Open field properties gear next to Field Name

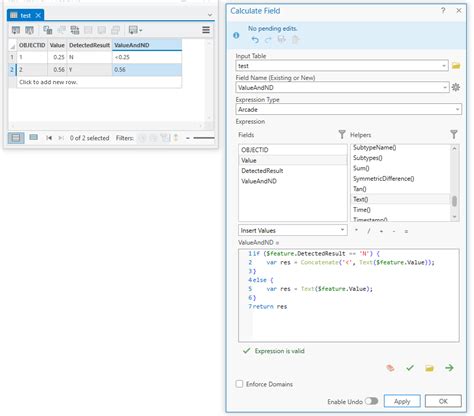[x=456, y=87]
